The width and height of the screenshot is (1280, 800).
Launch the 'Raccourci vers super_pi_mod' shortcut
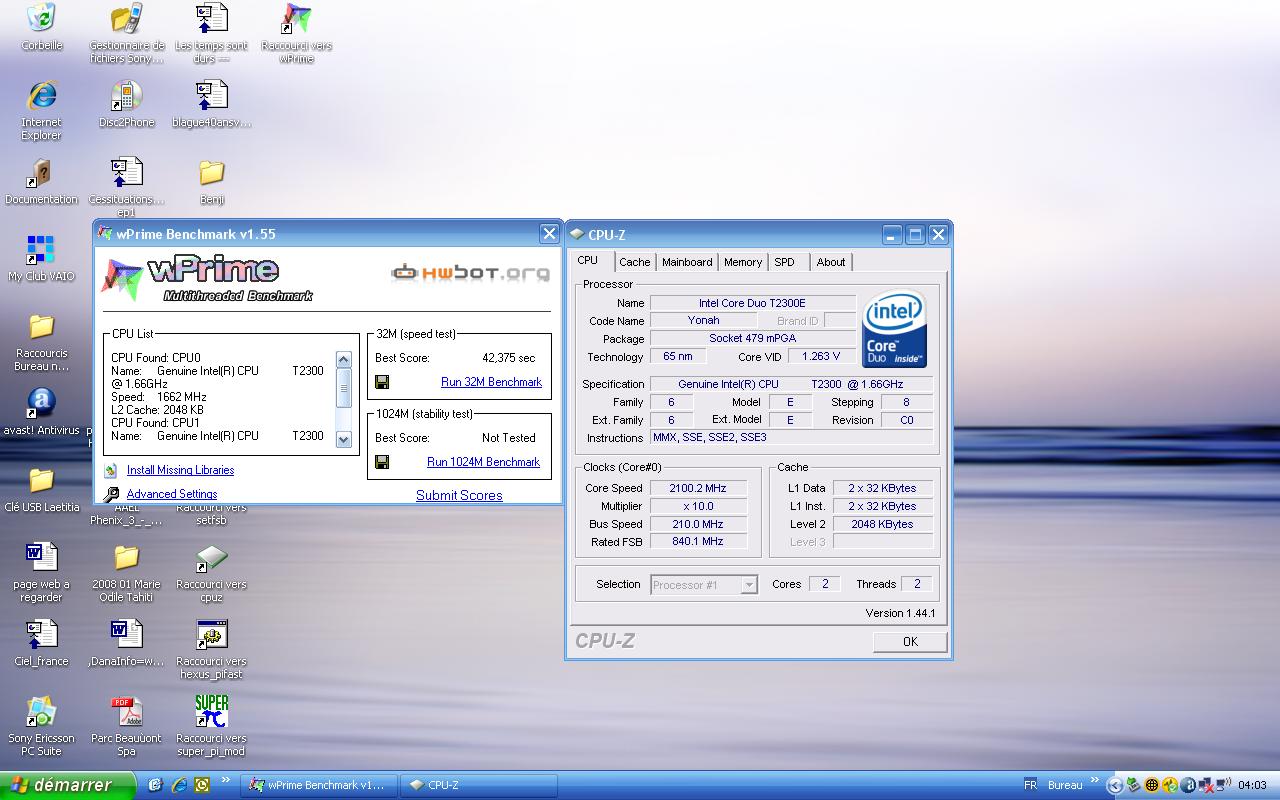click(x=211, y=726)
